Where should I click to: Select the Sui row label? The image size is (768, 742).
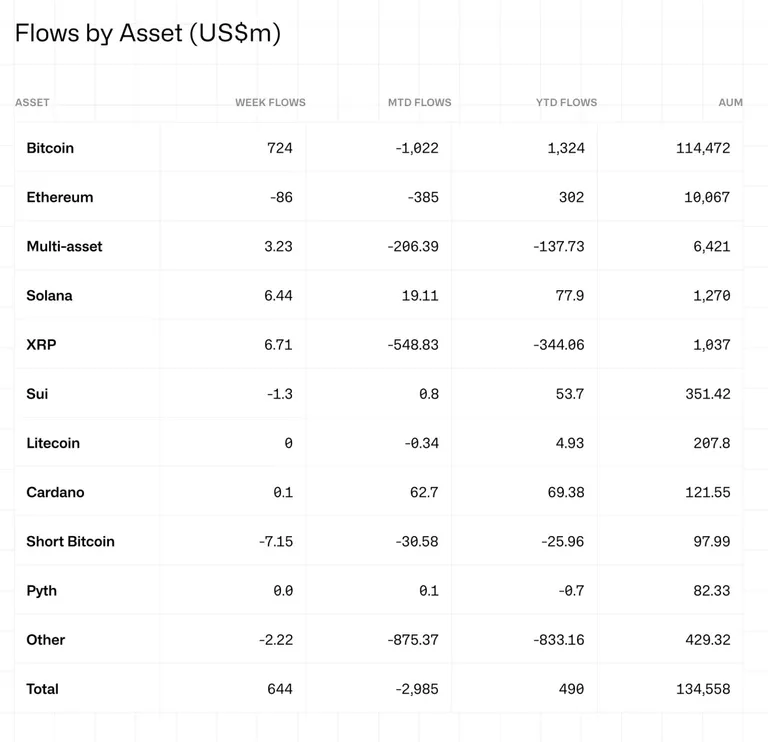coord(37,394)
